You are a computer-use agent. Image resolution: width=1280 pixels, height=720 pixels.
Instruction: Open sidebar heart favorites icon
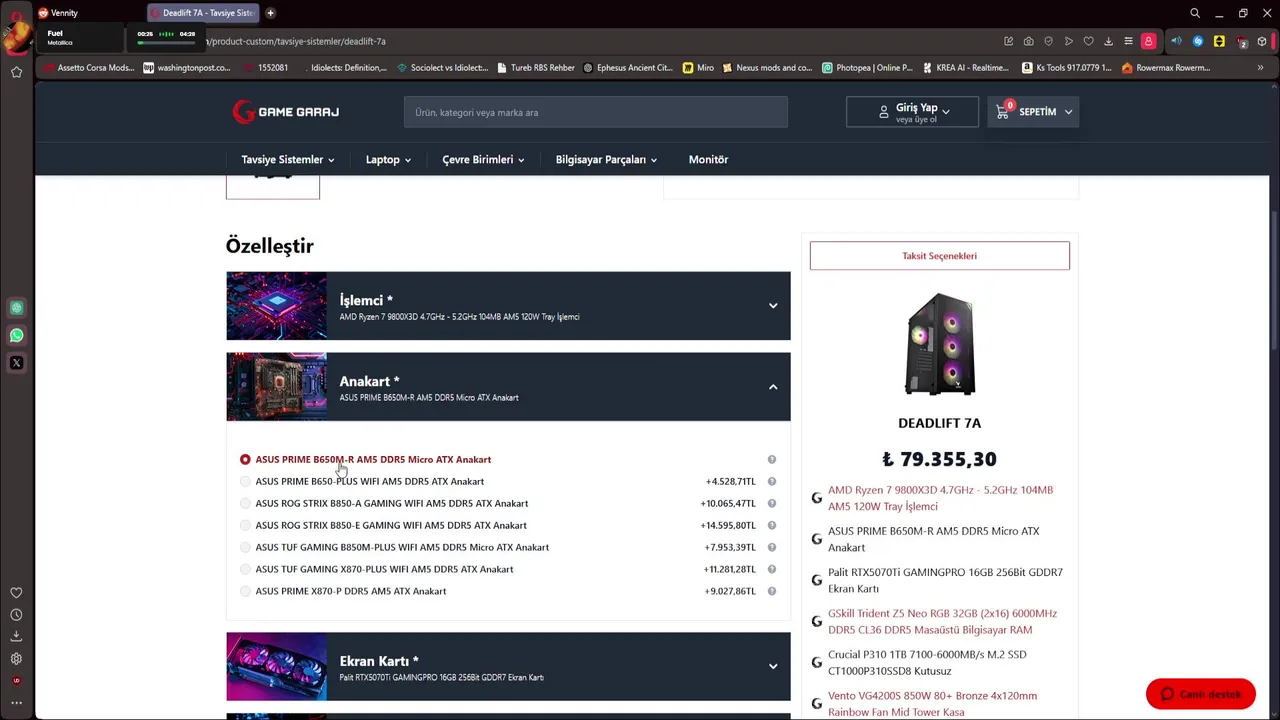tap(16, 593)
